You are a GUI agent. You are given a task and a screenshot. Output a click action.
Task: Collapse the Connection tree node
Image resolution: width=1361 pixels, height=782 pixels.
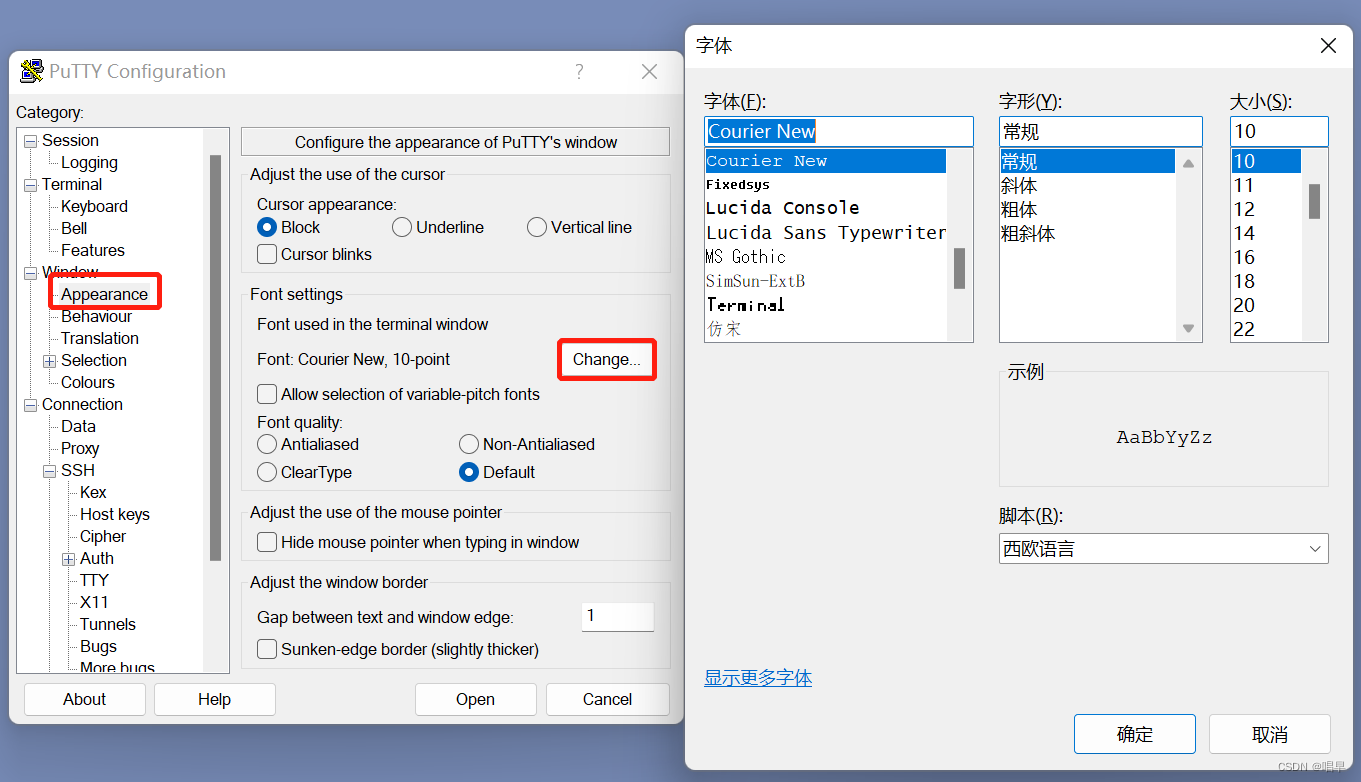point(30,405)
